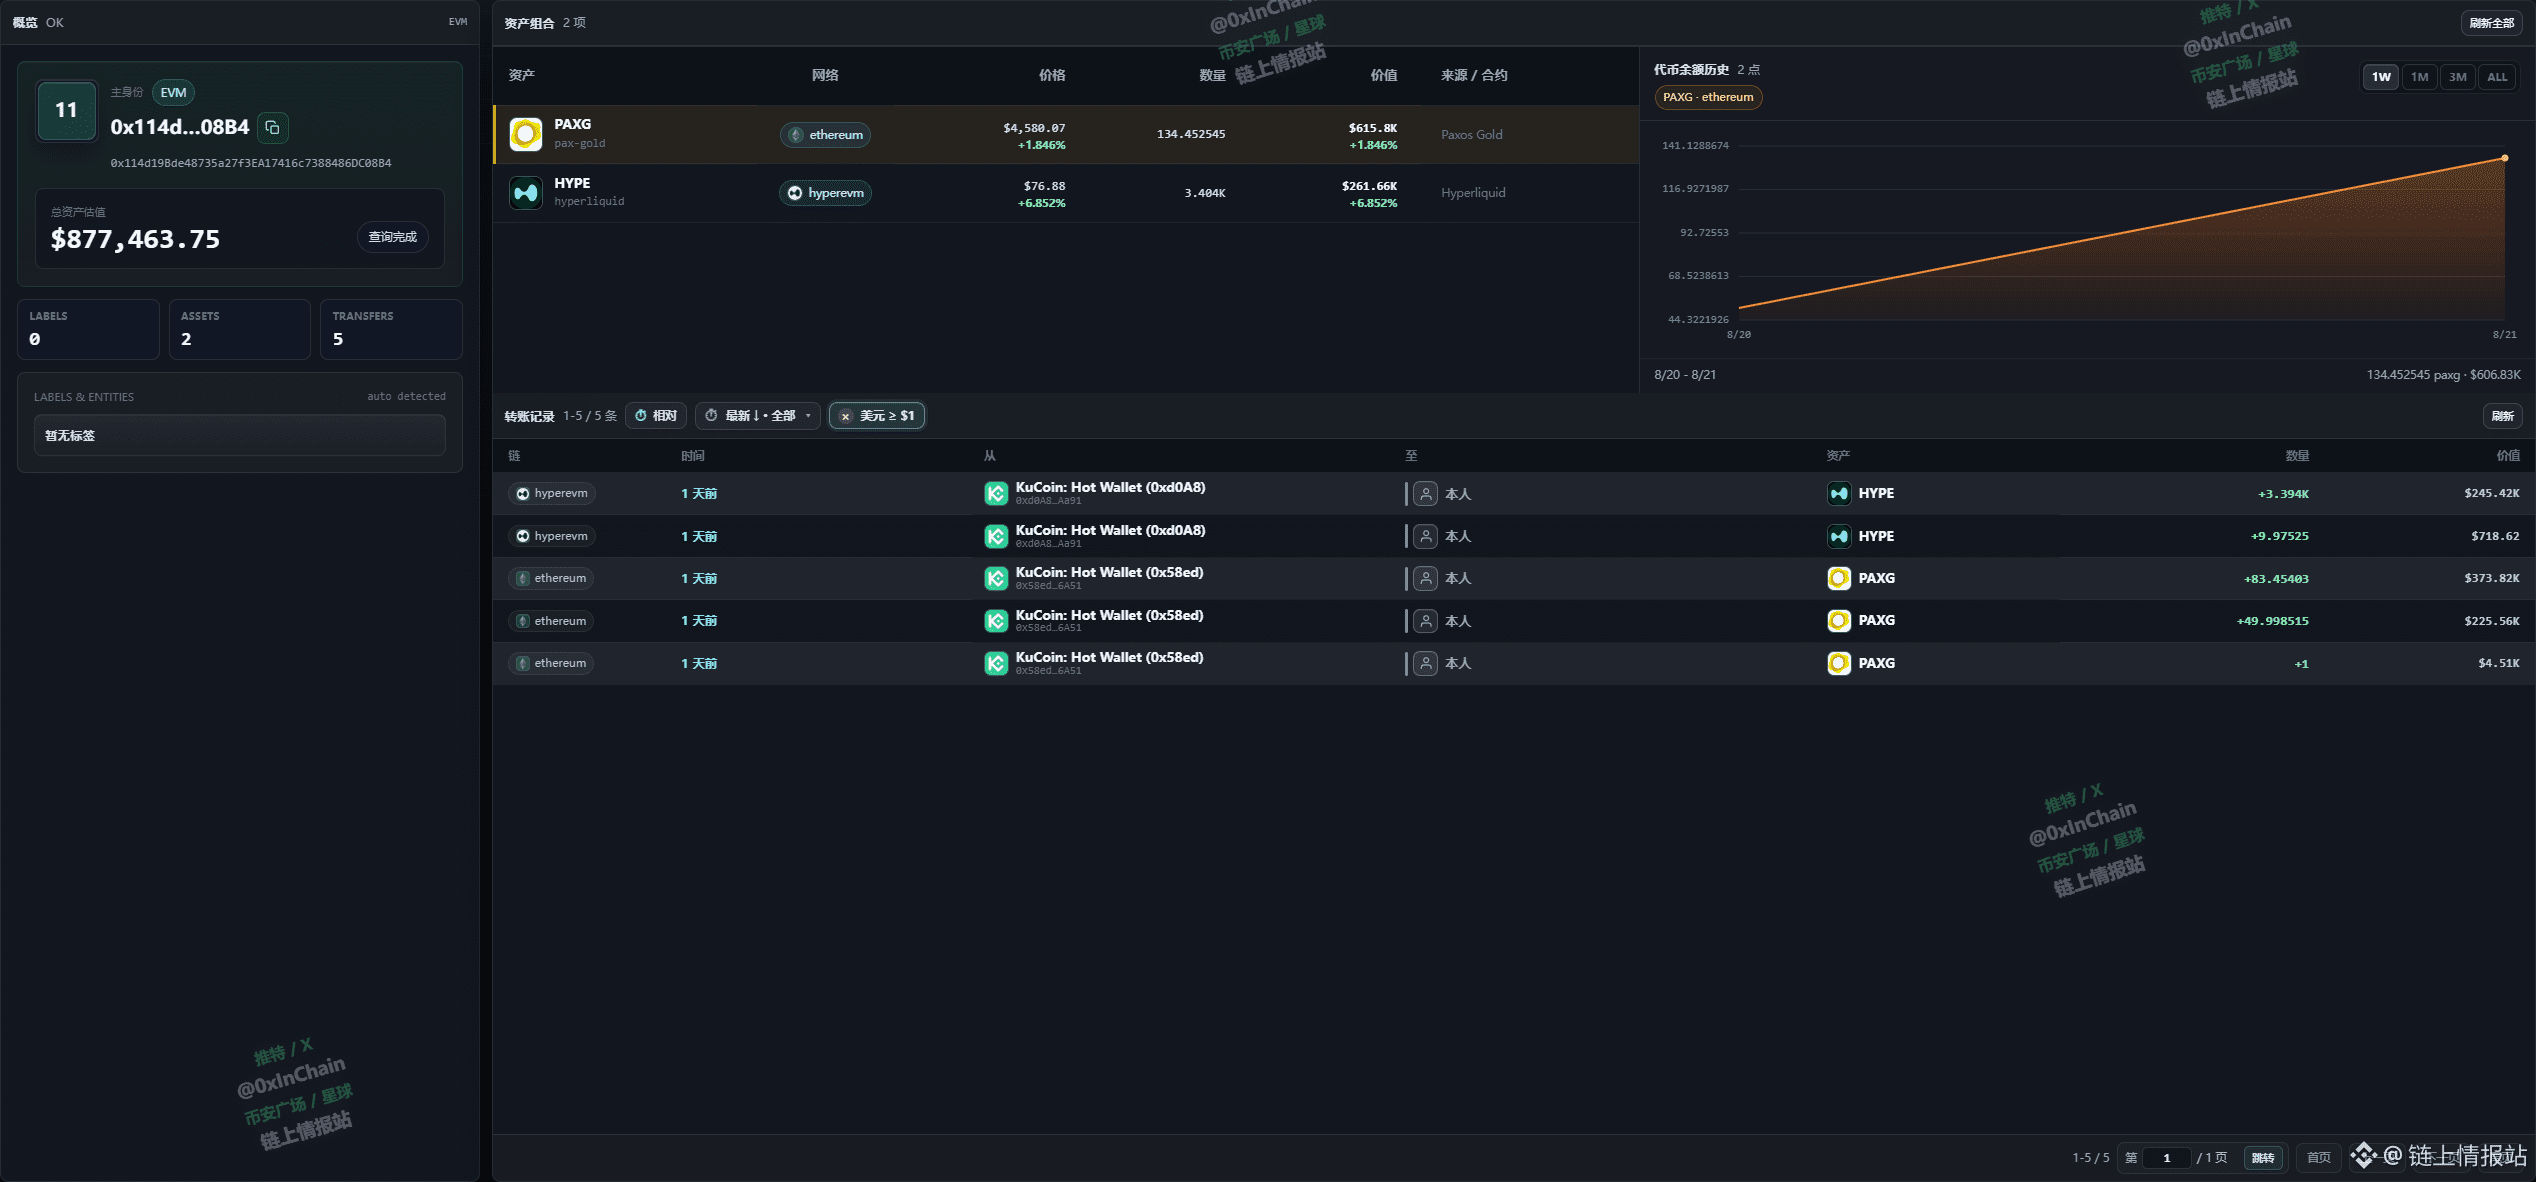The image size is (2536, 1182).
Task: Click the chart's latest data point at 8/21
Action: [x=2505, y=158]
